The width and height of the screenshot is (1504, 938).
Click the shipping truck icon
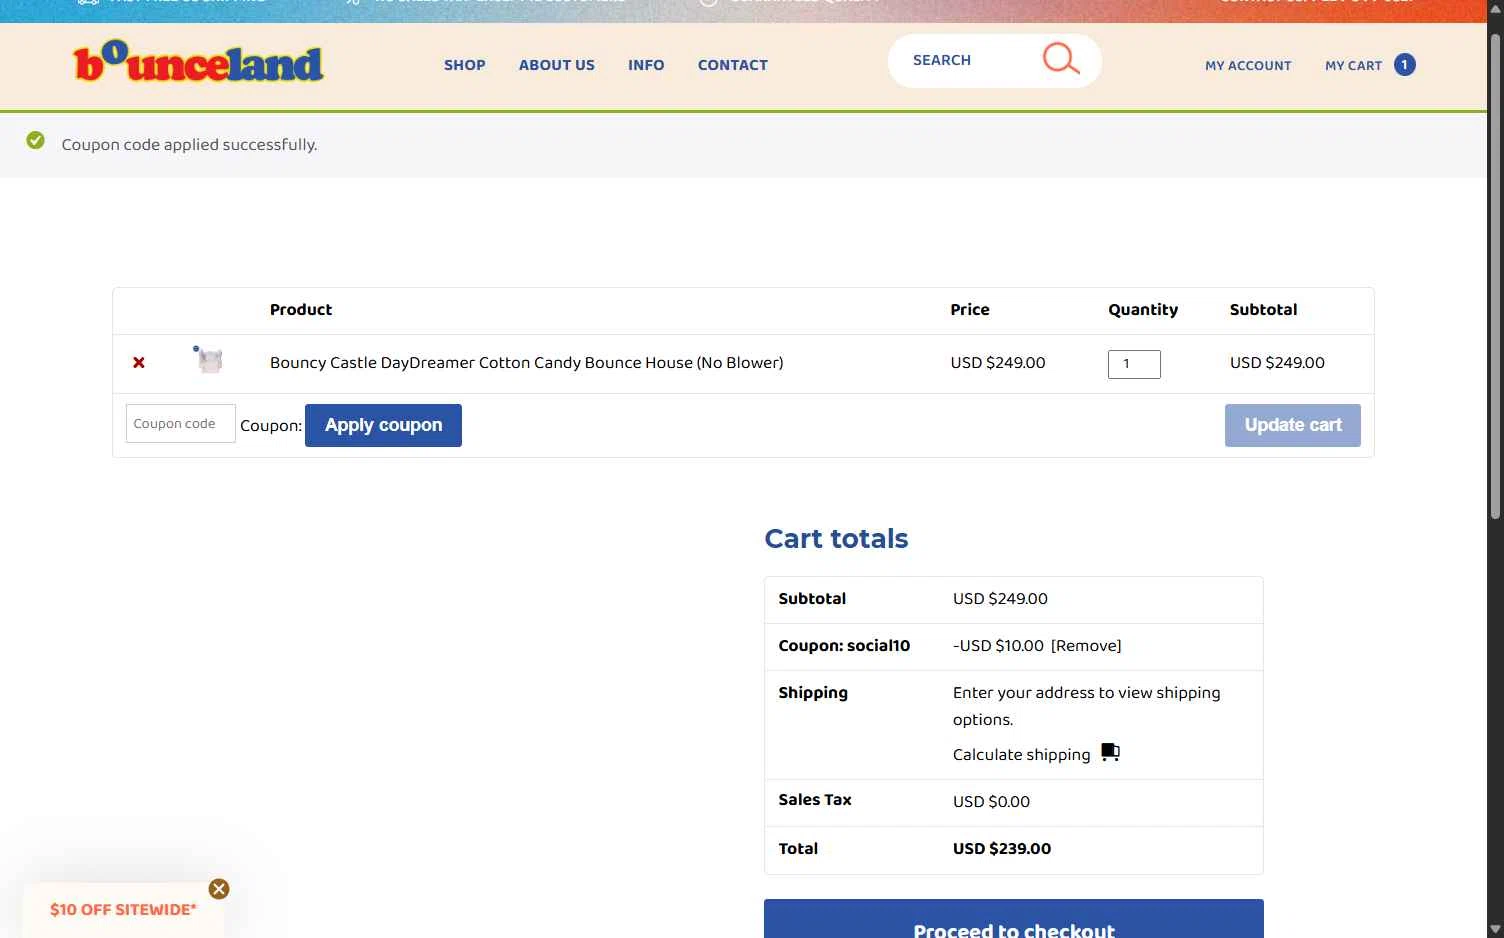(1110, 752)
